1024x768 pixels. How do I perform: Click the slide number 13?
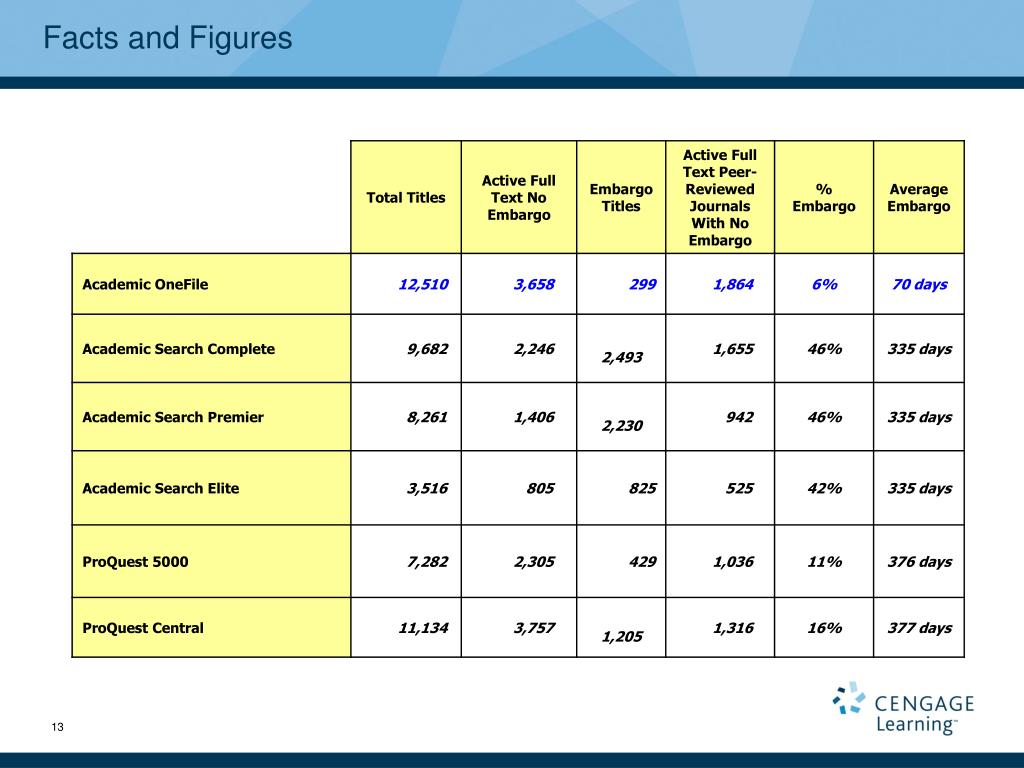tap(57, 727)
